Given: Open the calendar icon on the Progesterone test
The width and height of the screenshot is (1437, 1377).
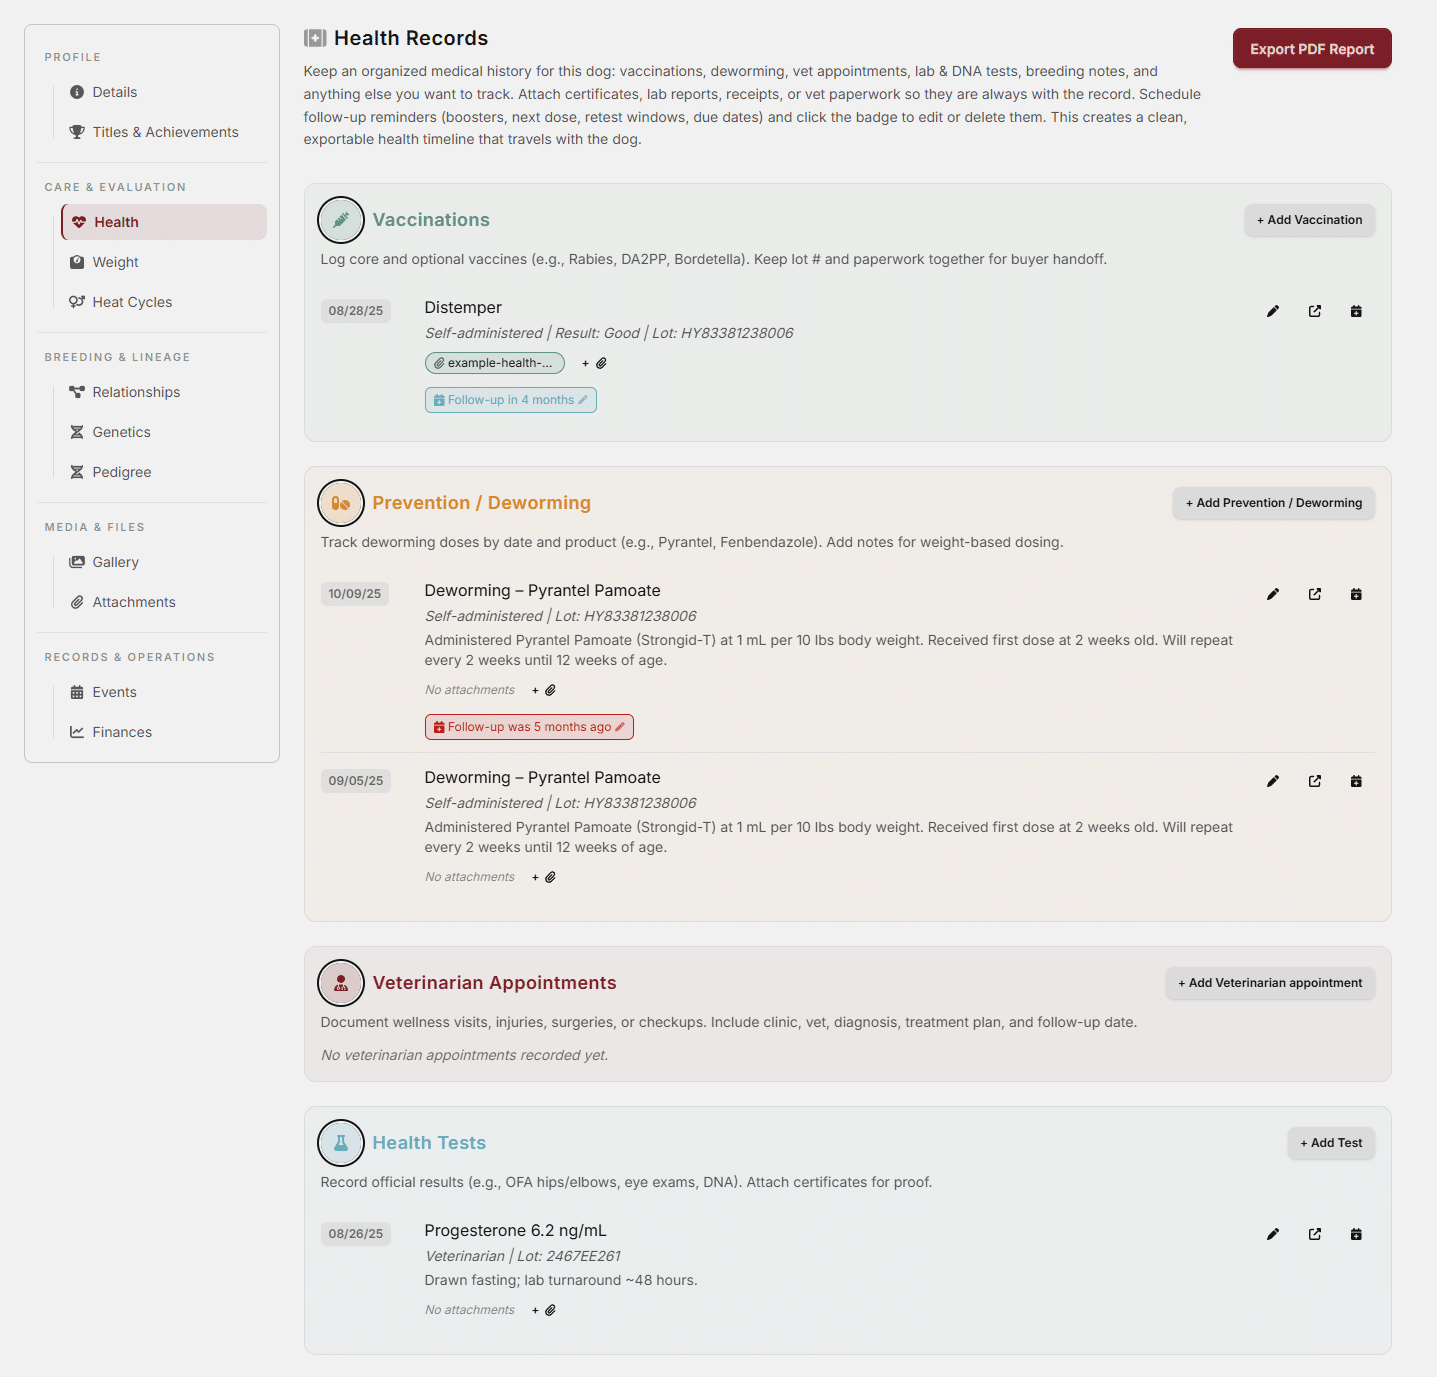Looking at the screenshot, I should tap(1356, 1234).
